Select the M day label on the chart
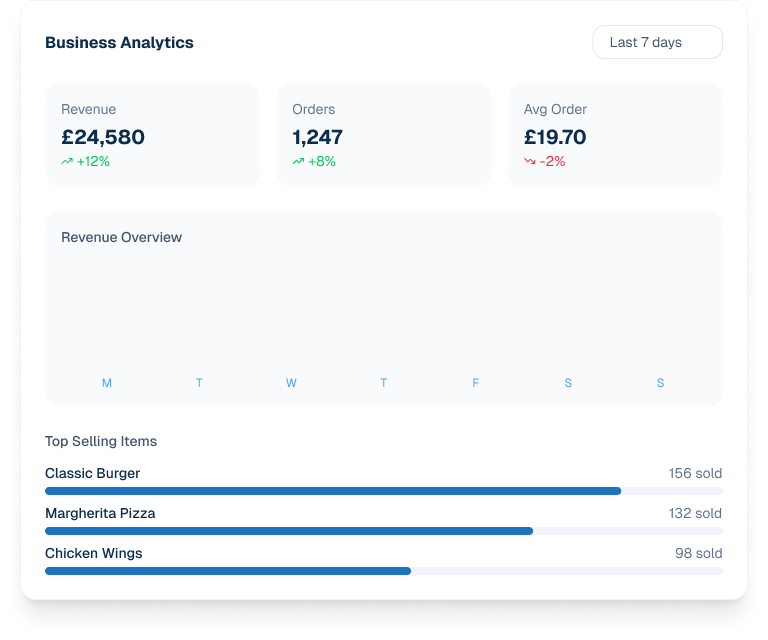This screenshot has height=640, width=768. [107, 383]
